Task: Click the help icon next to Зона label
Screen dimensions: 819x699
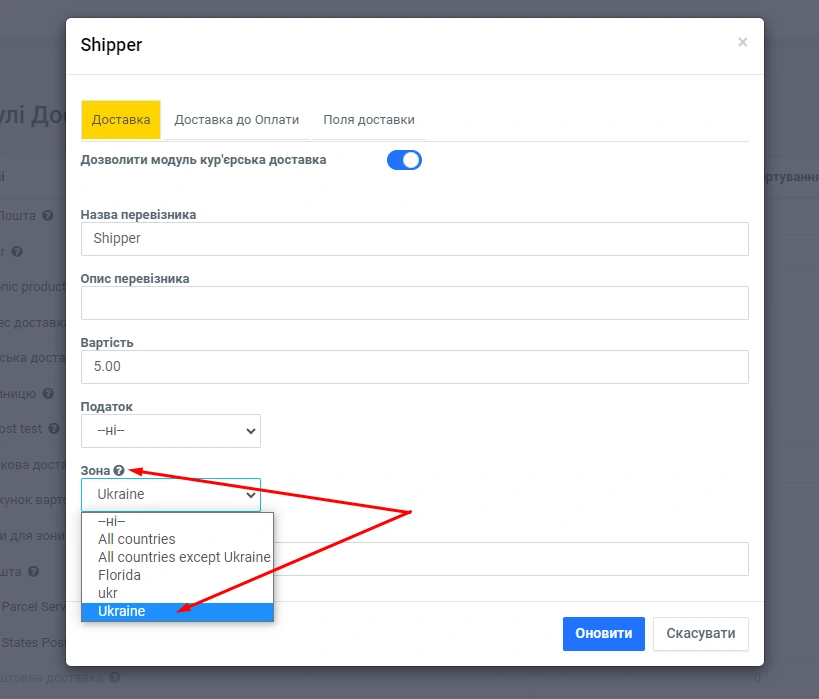Action: [x=119, y=470]
